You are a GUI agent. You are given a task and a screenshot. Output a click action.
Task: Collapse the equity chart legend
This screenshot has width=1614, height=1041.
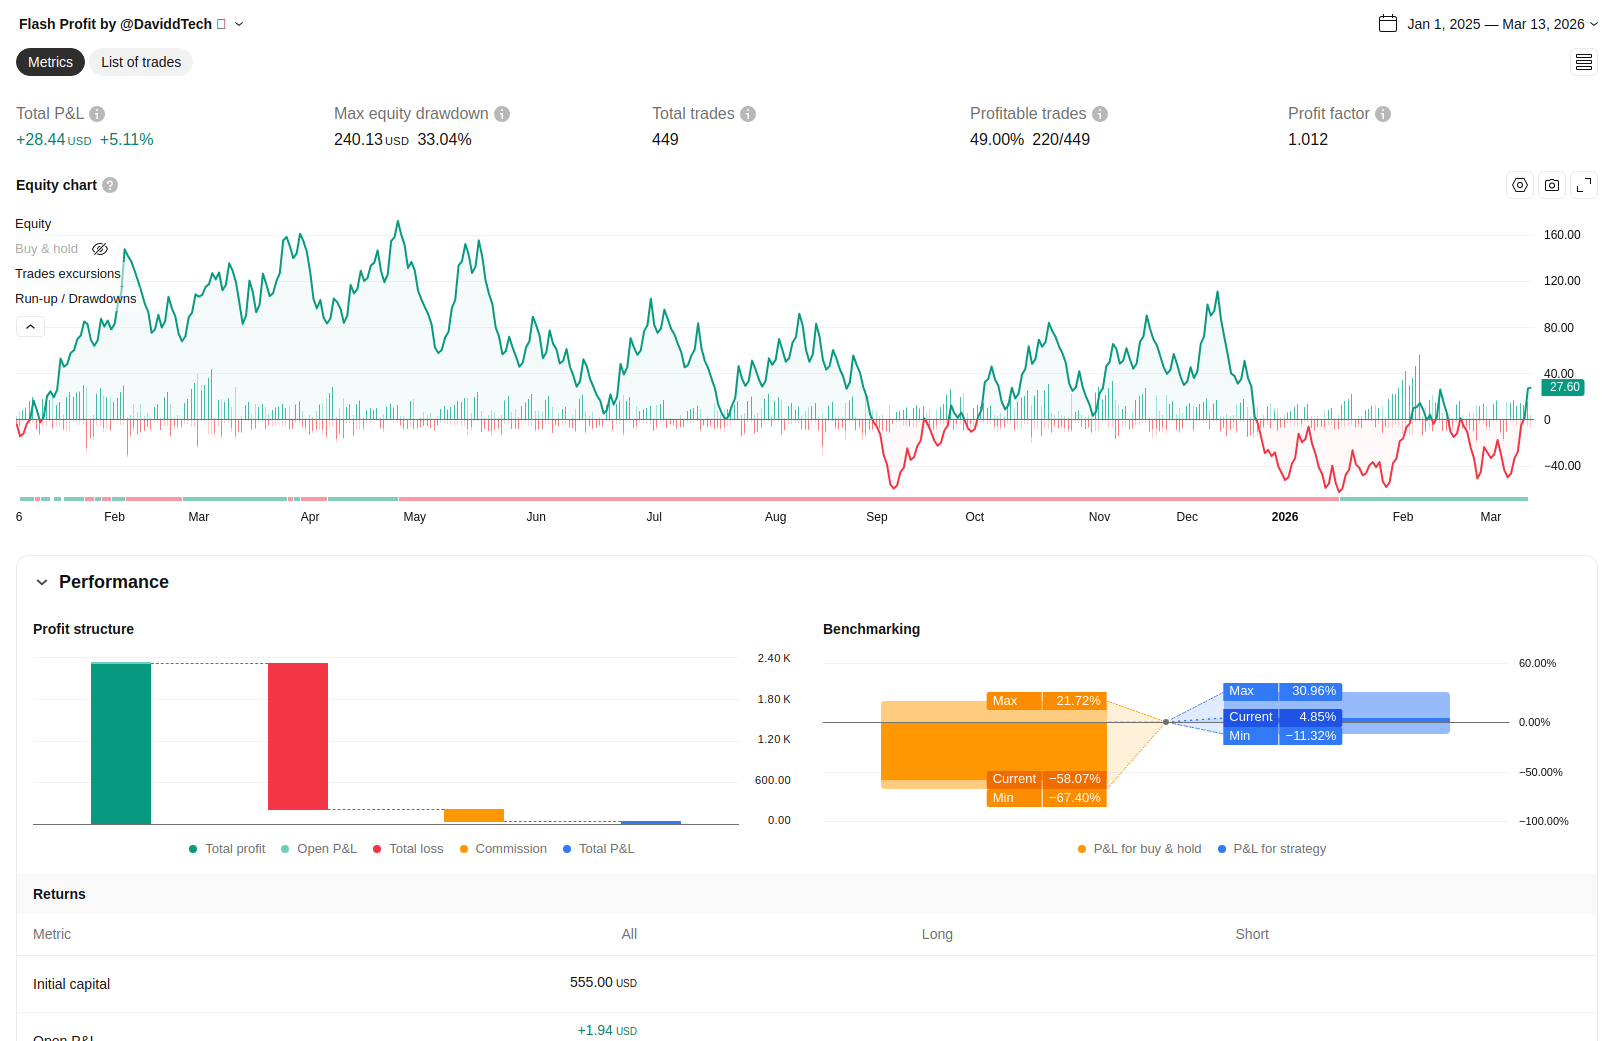pos(30,327)
